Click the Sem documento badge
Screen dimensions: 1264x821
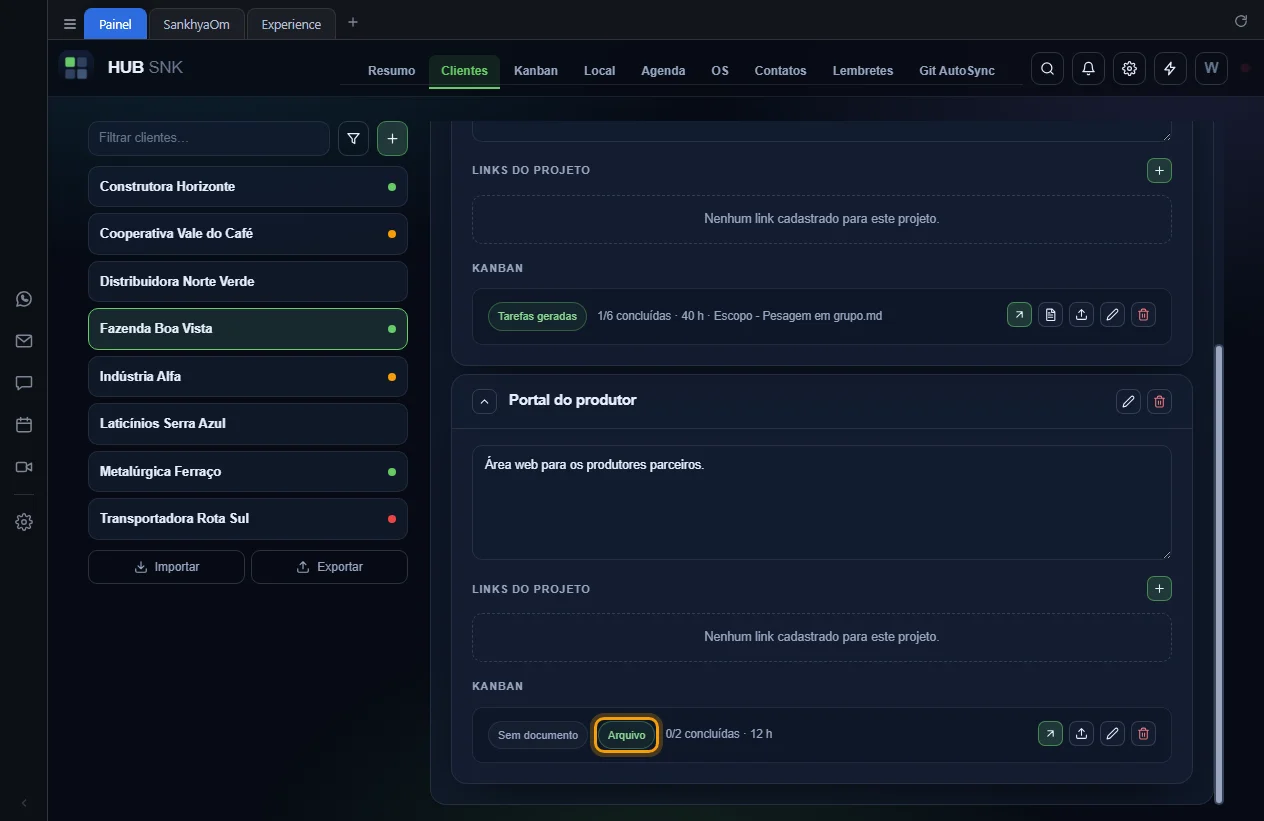click(x=538, y=735)
